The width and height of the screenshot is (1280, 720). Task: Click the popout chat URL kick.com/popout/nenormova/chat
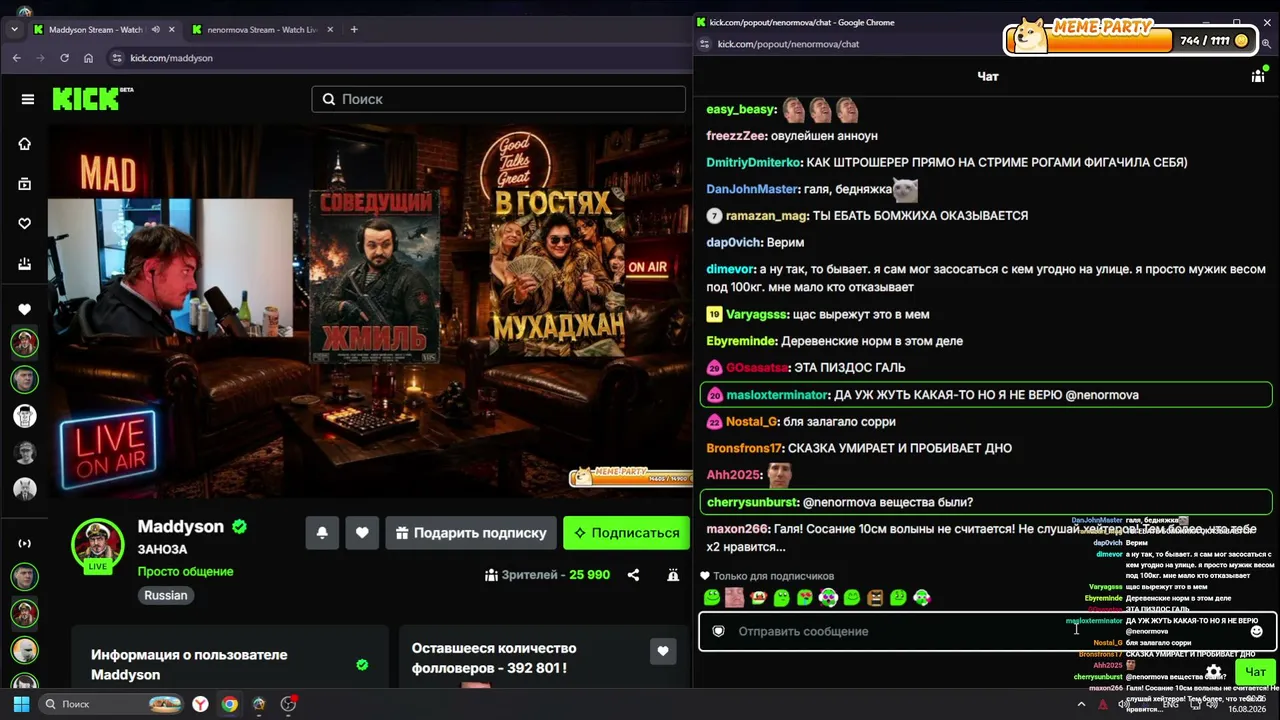click(x=788, y=44)
